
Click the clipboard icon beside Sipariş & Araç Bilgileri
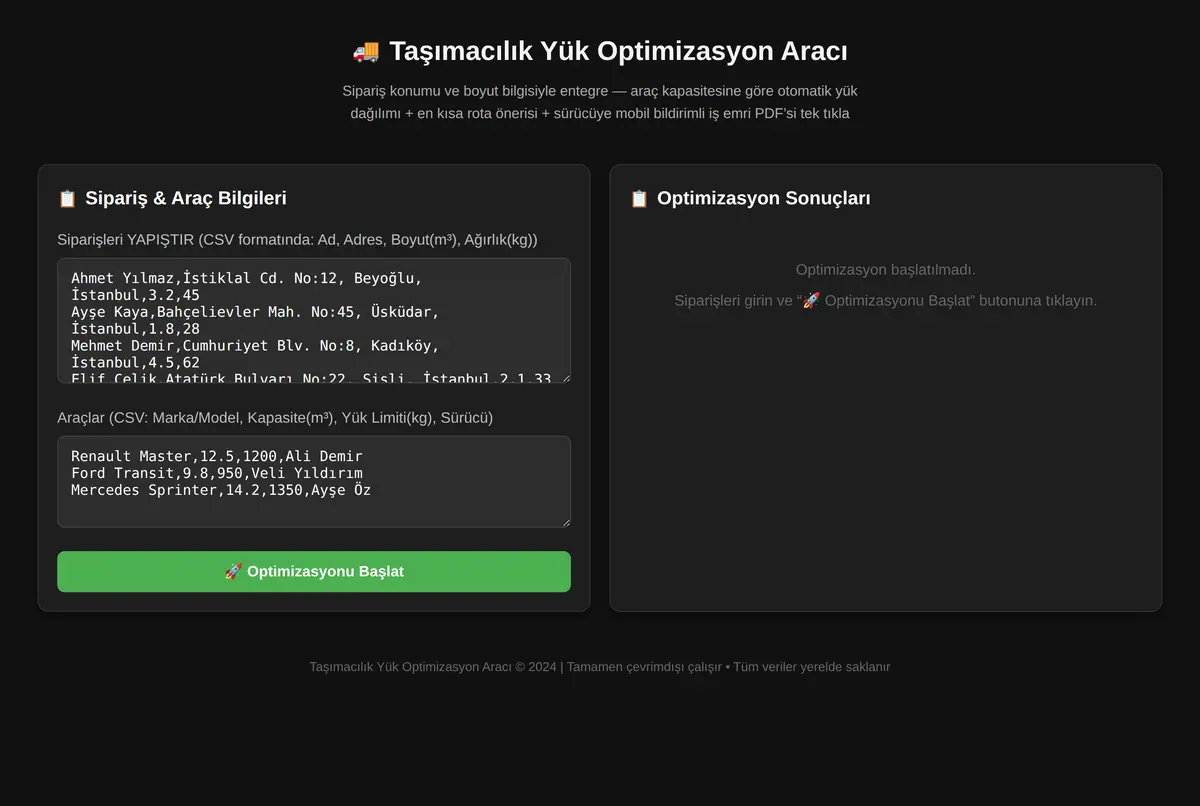click(67, 198)
